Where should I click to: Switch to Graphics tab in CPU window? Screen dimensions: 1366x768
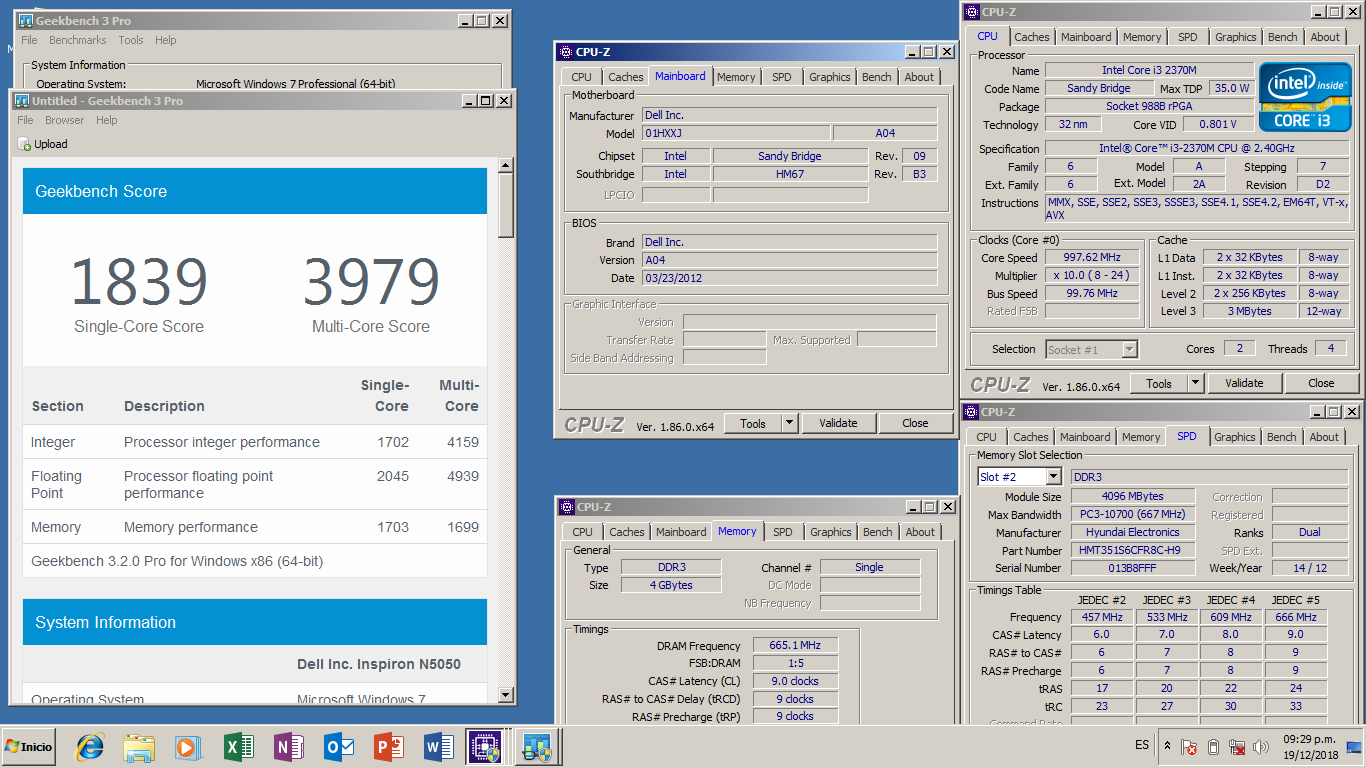pyautogui.click(x=1236, y=37)
